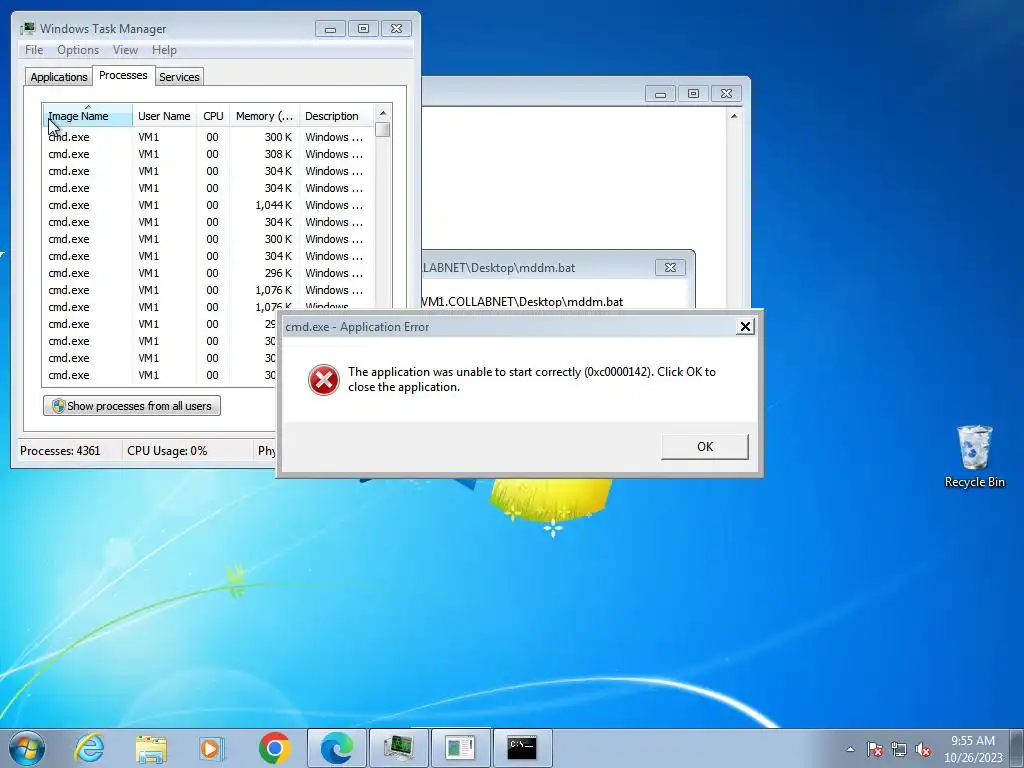Close the mddm.bat dialog window
The image size is (1024, 768).
(670, 268)
